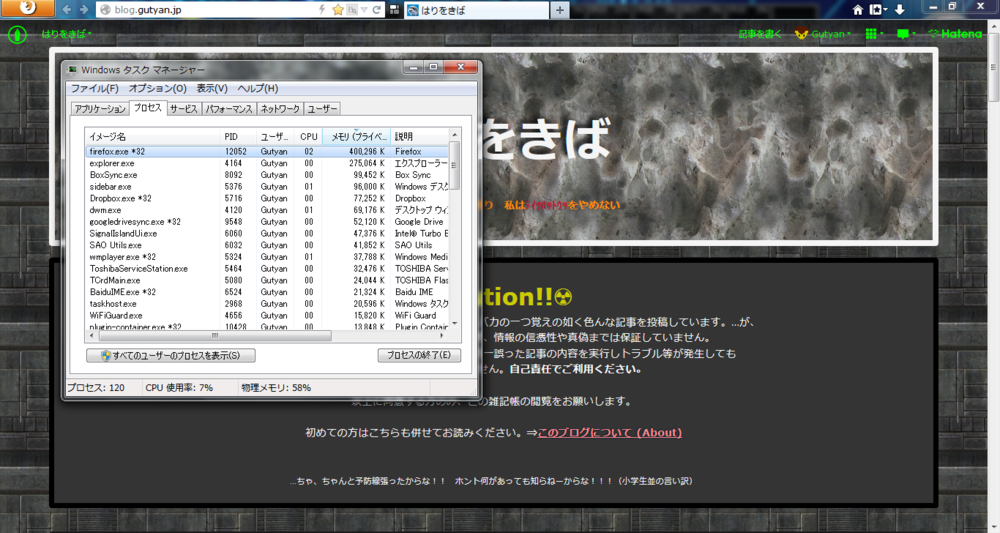Open the green grid services menu

pyautogui.click(x=874, y=34)
